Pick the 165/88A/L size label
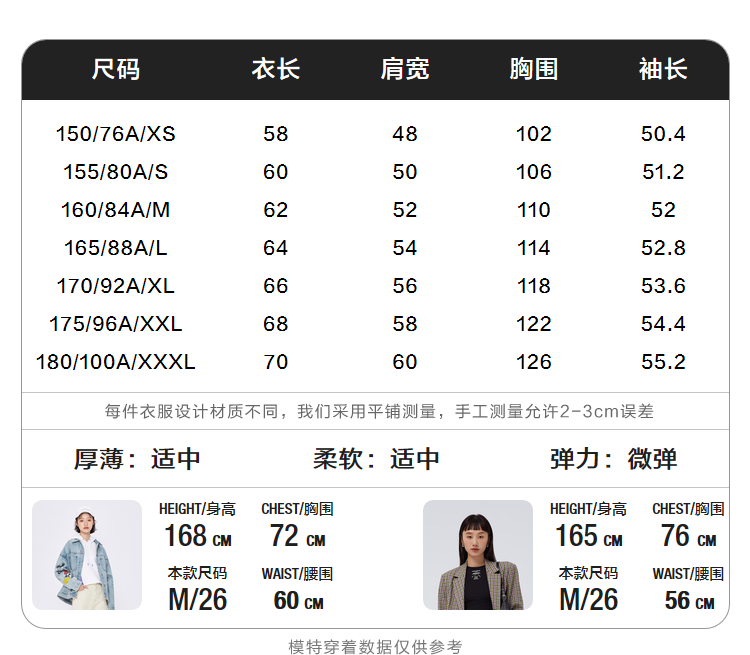The image size is (750, 655). click(116, 248)
